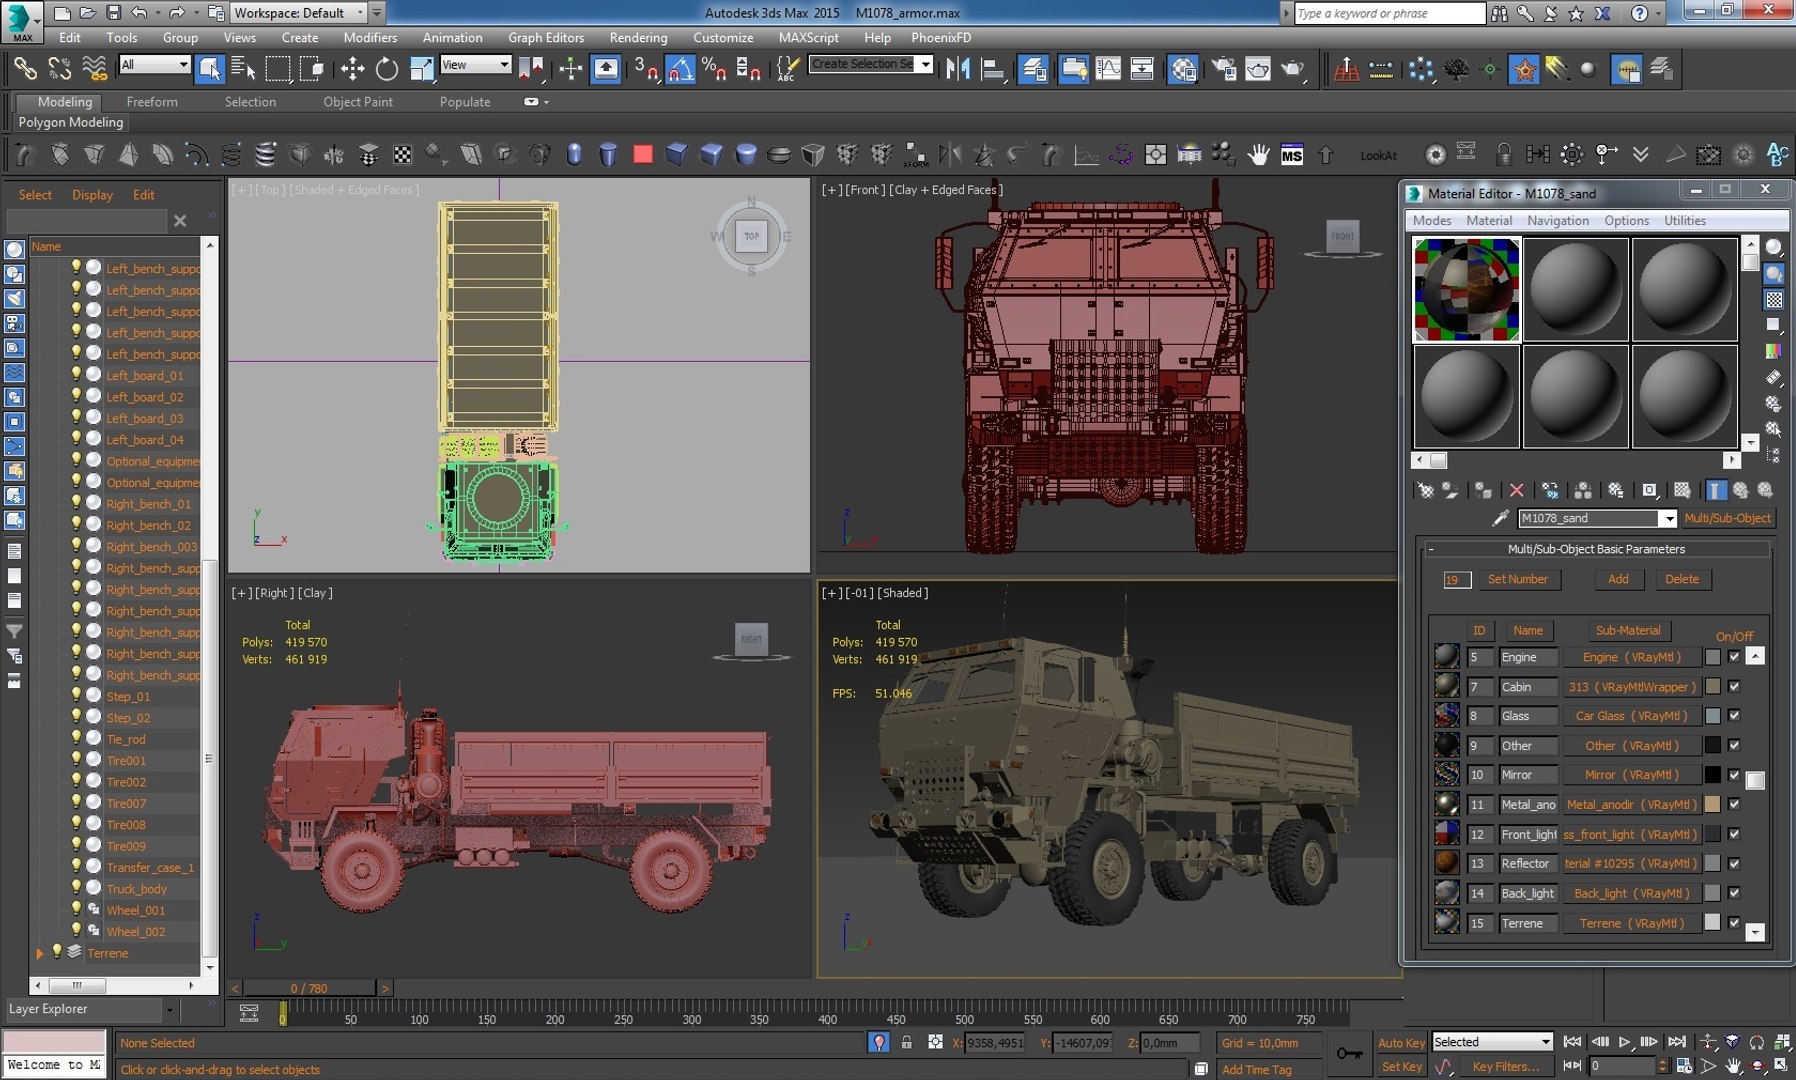Open the Render Setup icon
This screenshot has width=1796, height=1080.
click(1224, 68)
